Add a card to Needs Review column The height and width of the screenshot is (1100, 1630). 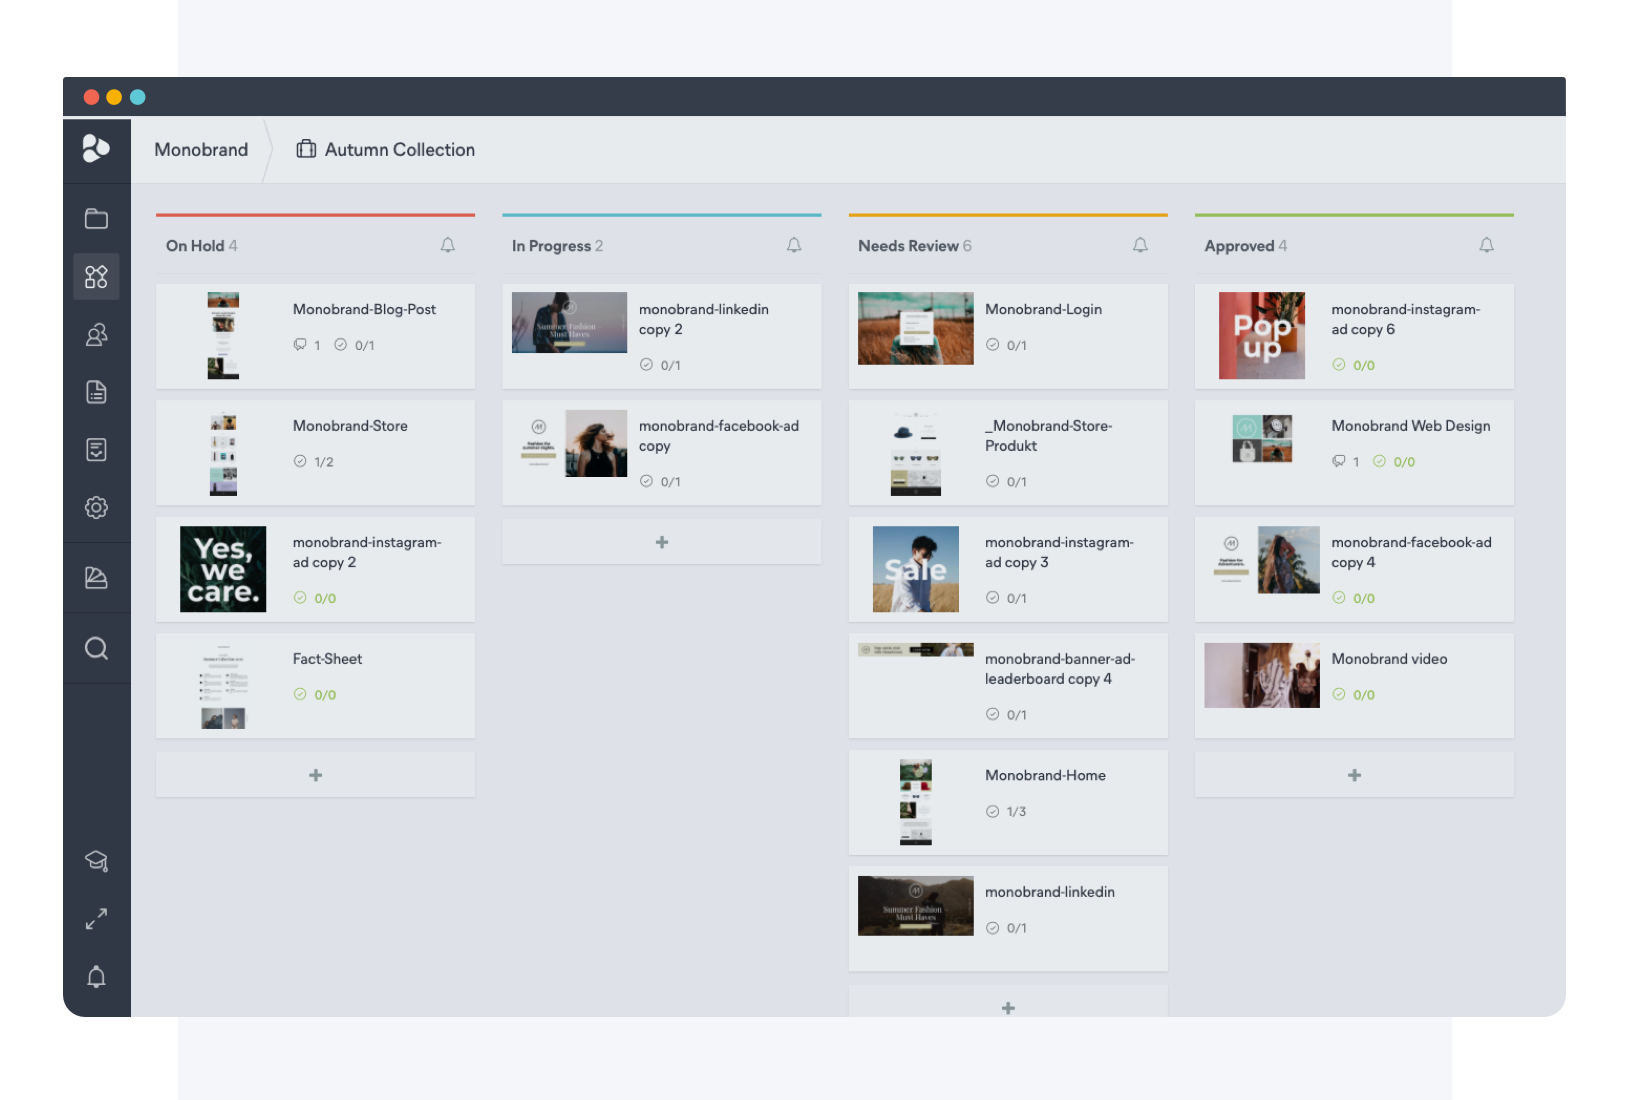[1008, 1003]
